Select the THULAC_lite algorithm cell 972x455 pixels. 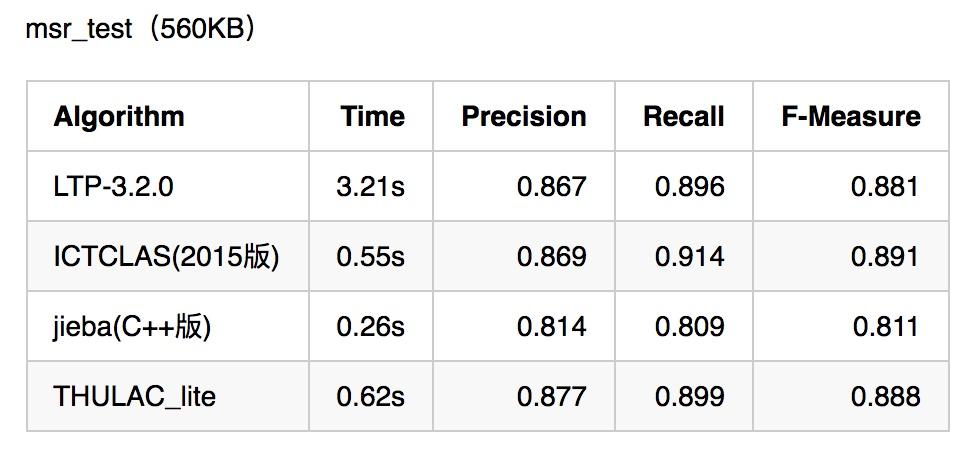(135, 397)
